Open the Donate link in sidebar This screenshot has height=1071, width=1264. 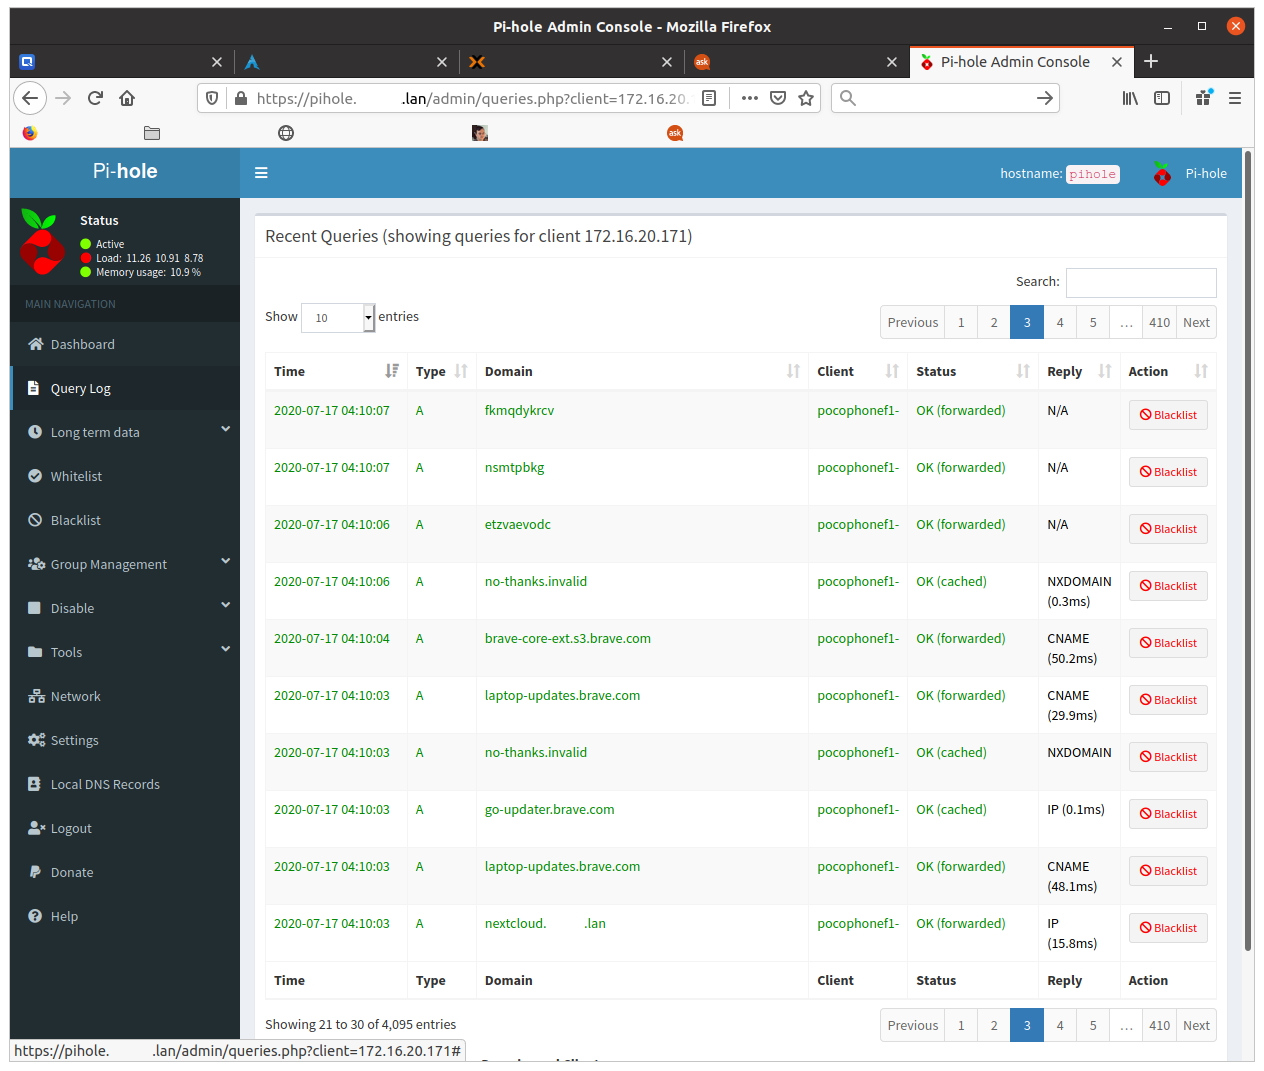pyautogui.click(x=125, y=872)
